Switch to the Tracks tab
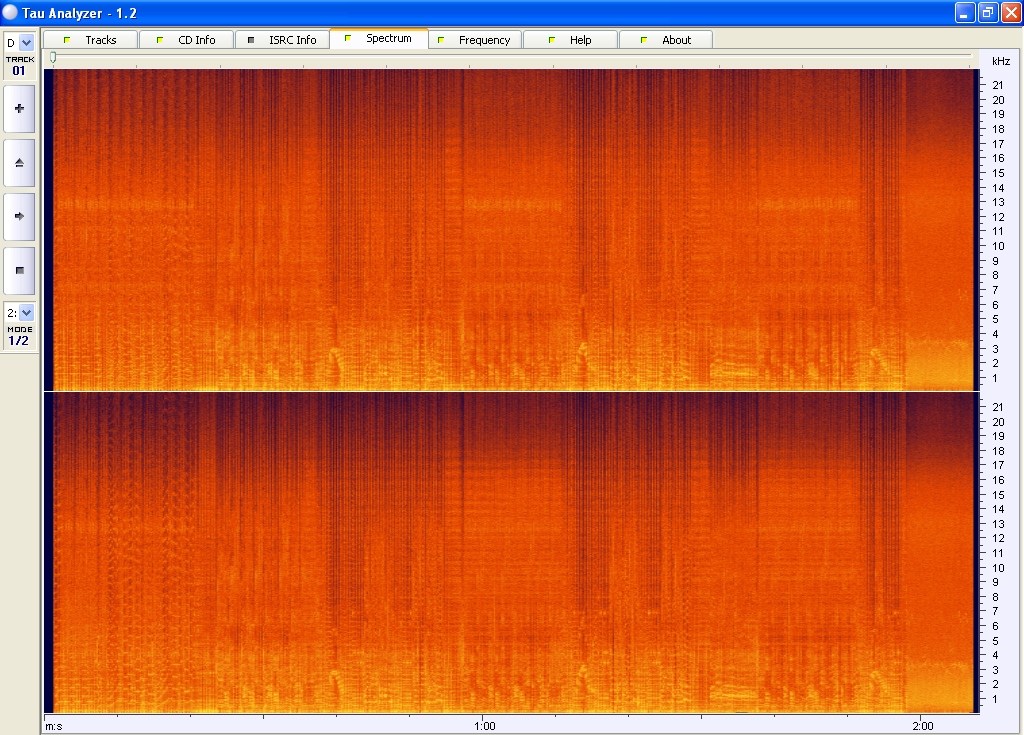The height and width of the screenshot is (735, 1024). coord(91,40)
